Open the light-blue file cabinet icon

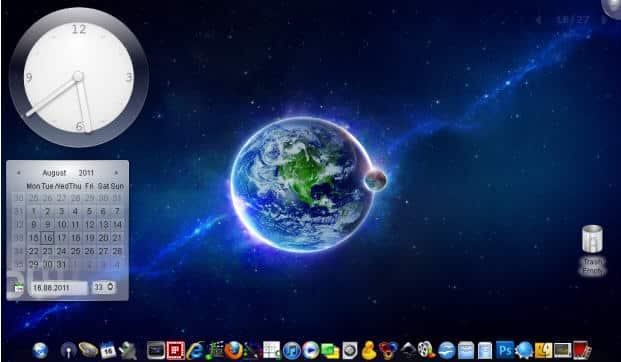(466, 351)
